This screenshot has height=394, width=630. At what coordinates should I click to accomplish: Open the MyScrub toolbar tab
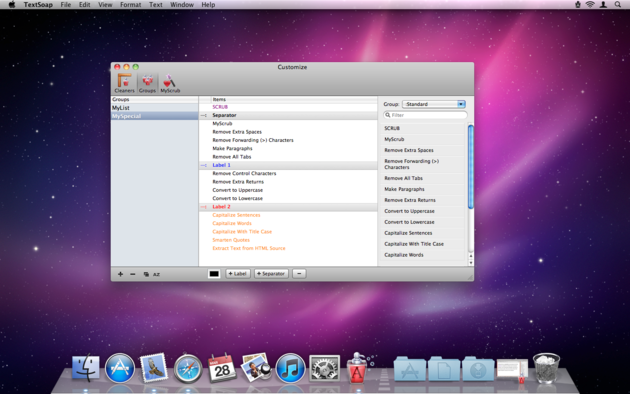170,83
